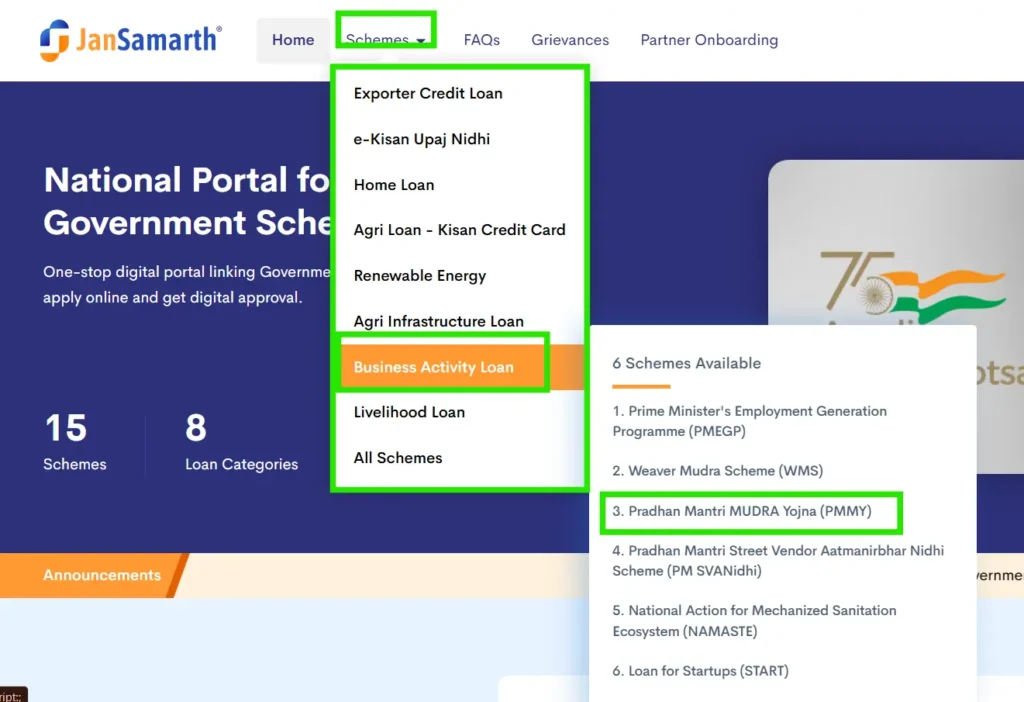This screenshot has height=702, width=1024.
Task: Open All Schemes entry
Action: 398,458
